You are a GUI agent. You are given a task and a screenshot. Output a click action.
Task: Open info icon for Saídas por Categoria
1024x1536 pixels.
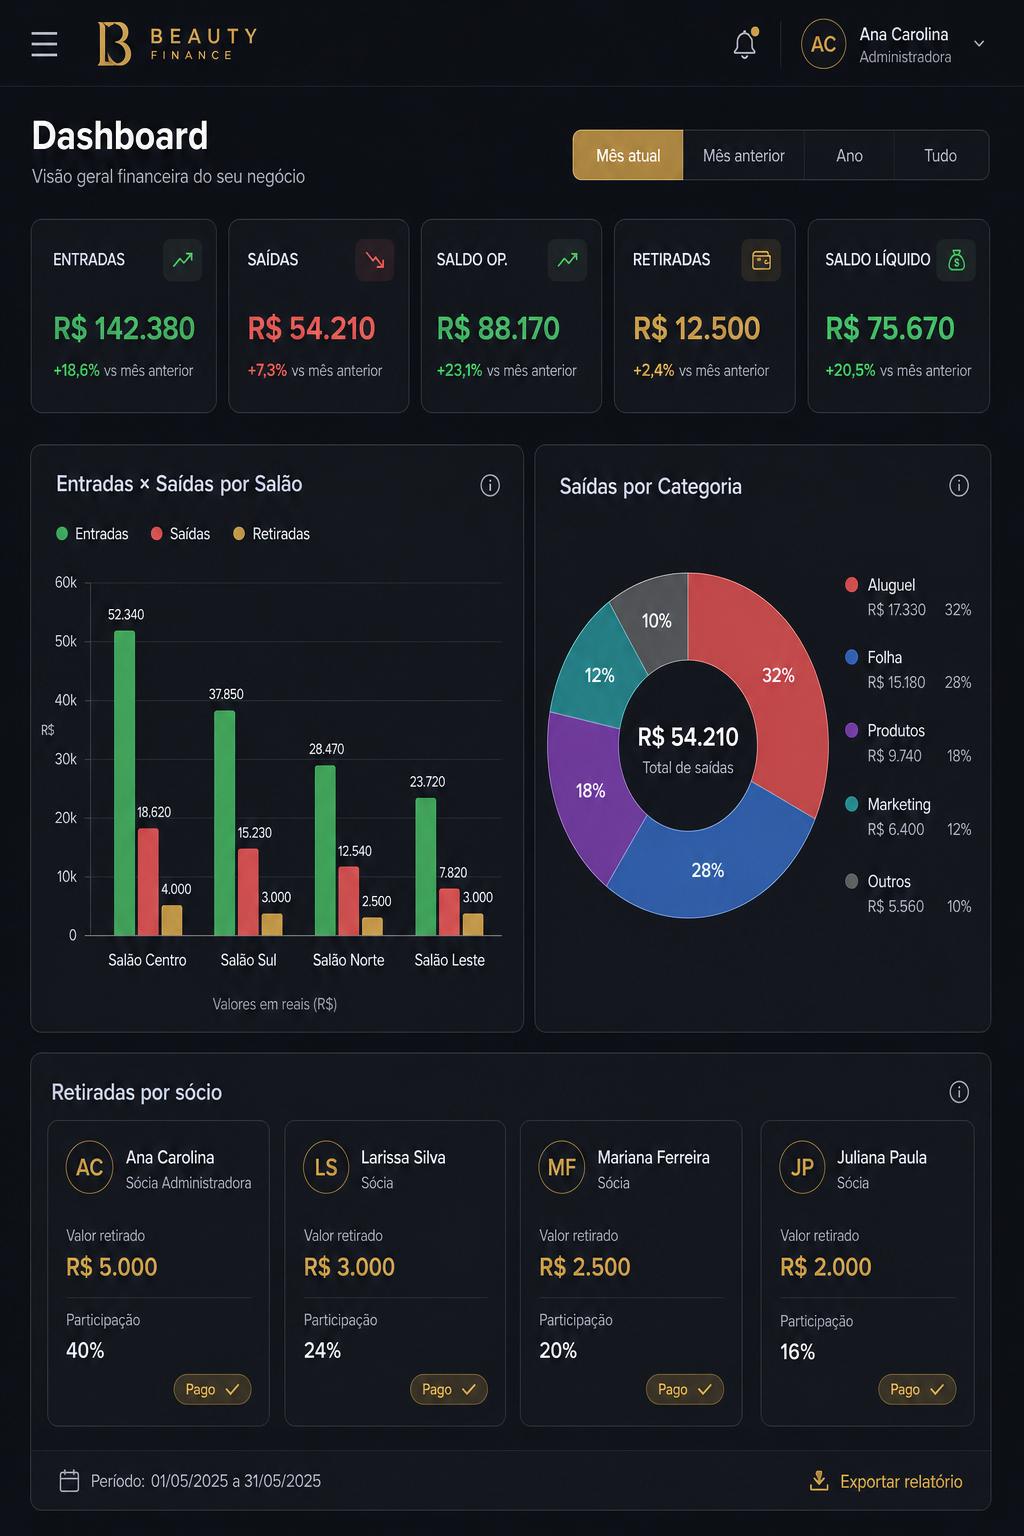(959, 486)
